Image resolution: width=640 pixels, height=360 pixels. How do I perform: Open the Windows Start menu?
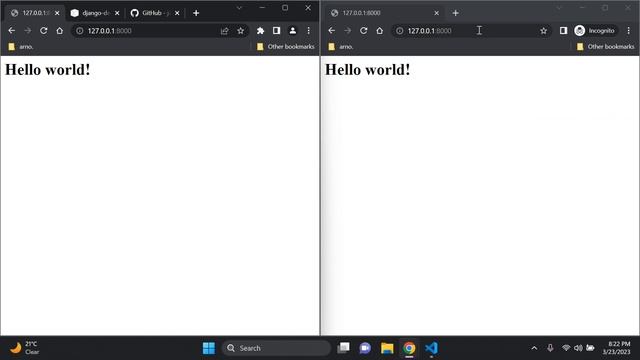(209, 348)
